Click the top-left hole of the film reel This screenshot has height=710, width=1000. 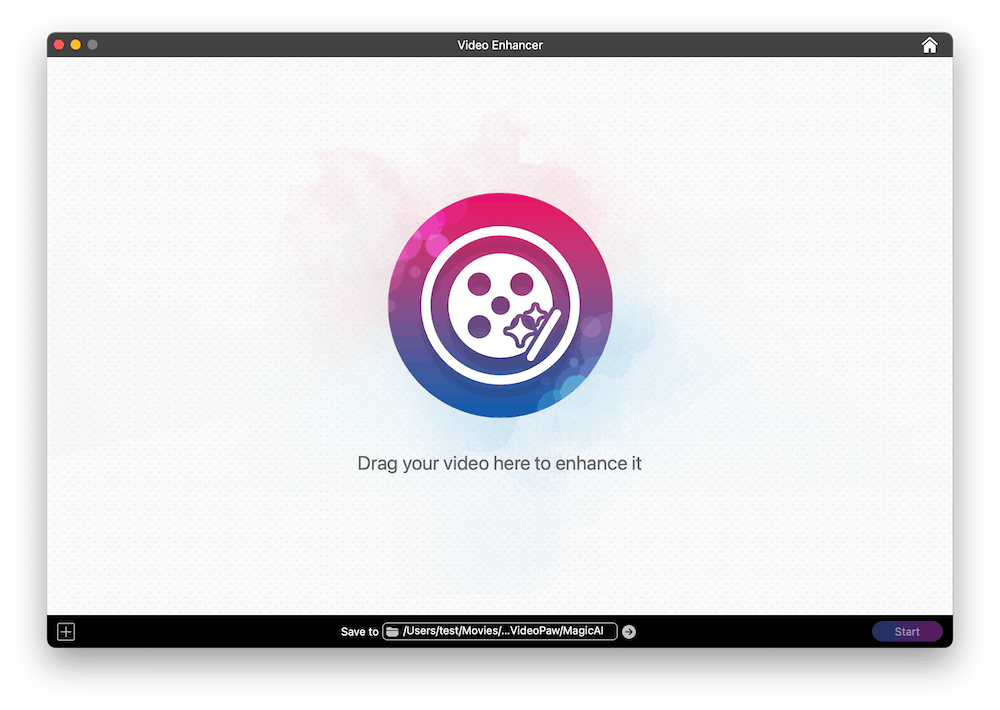479,283
